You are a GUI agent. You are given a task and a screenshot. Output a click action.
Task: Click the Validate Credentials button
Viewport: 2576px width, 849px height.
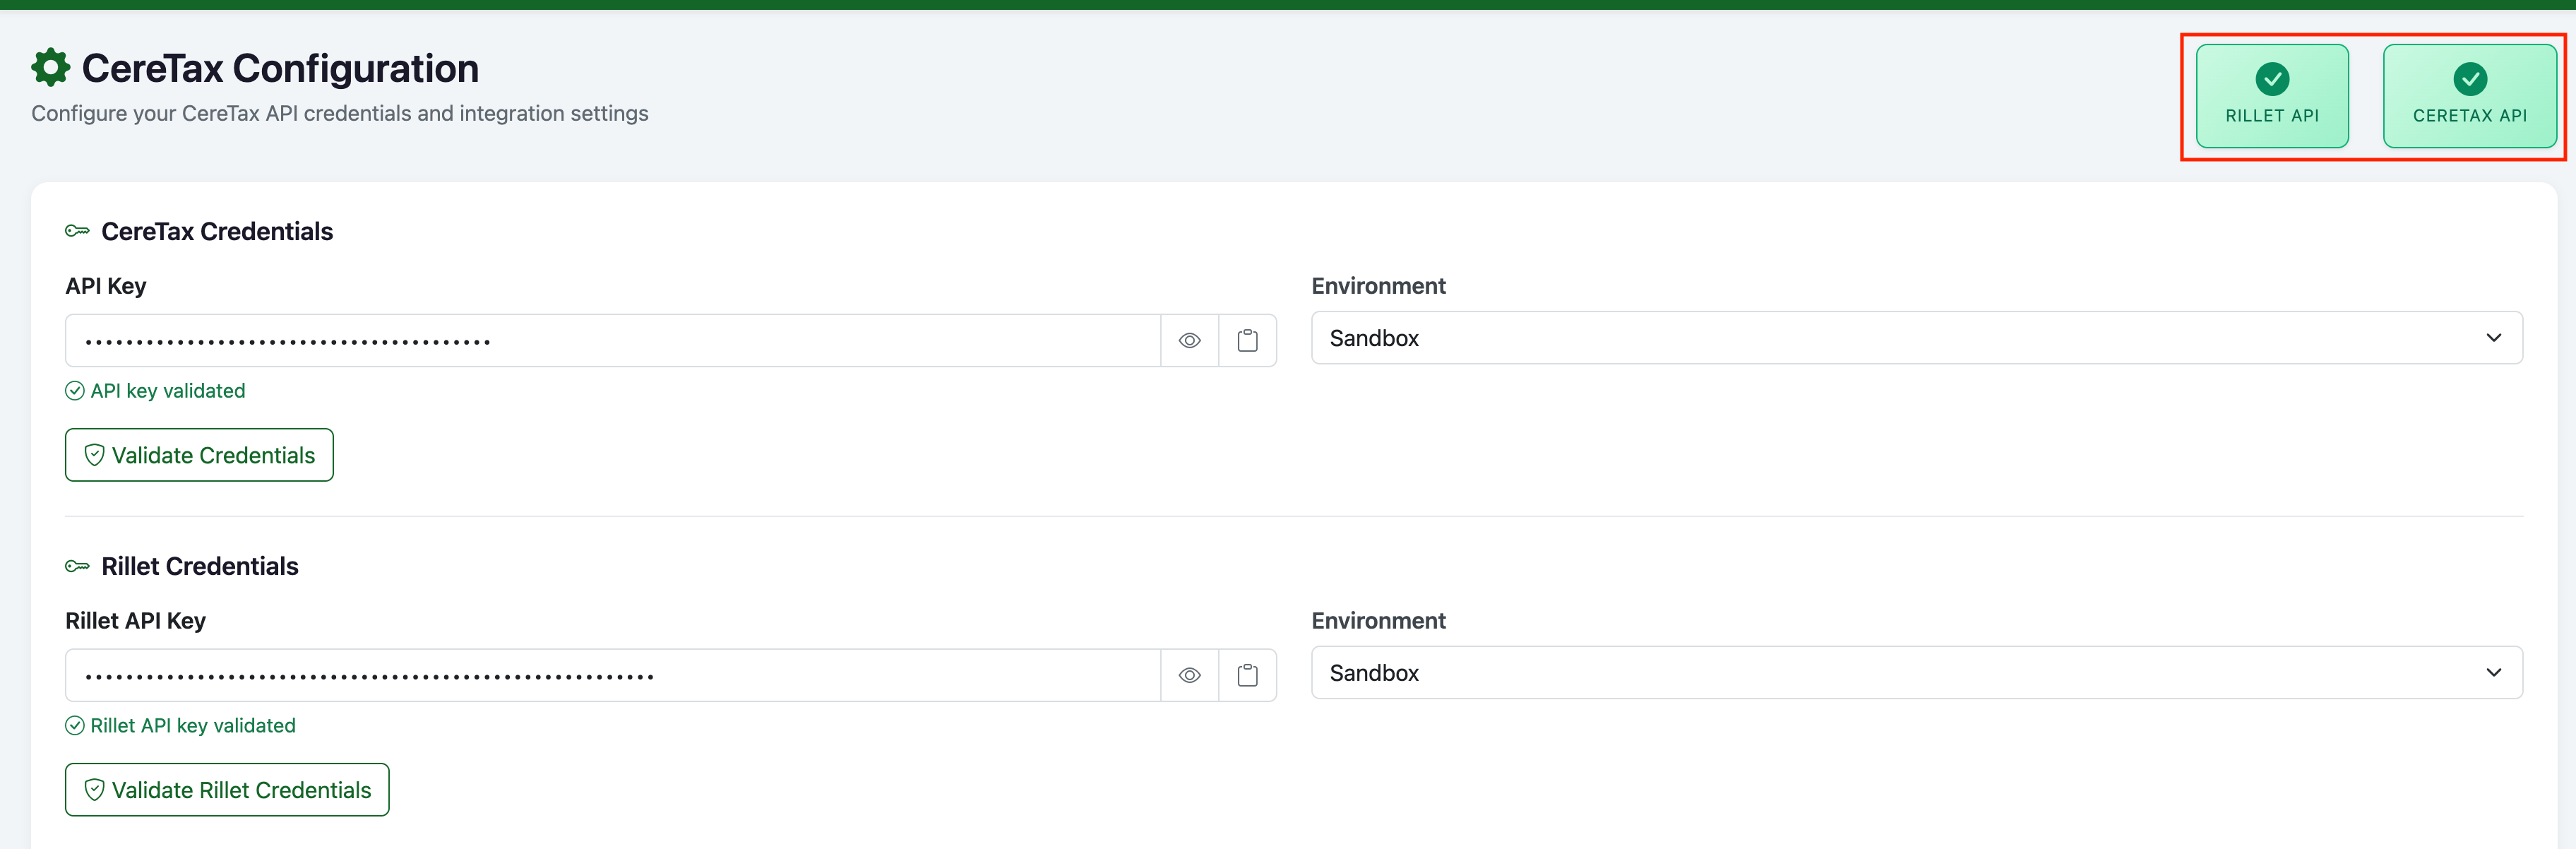199,455
